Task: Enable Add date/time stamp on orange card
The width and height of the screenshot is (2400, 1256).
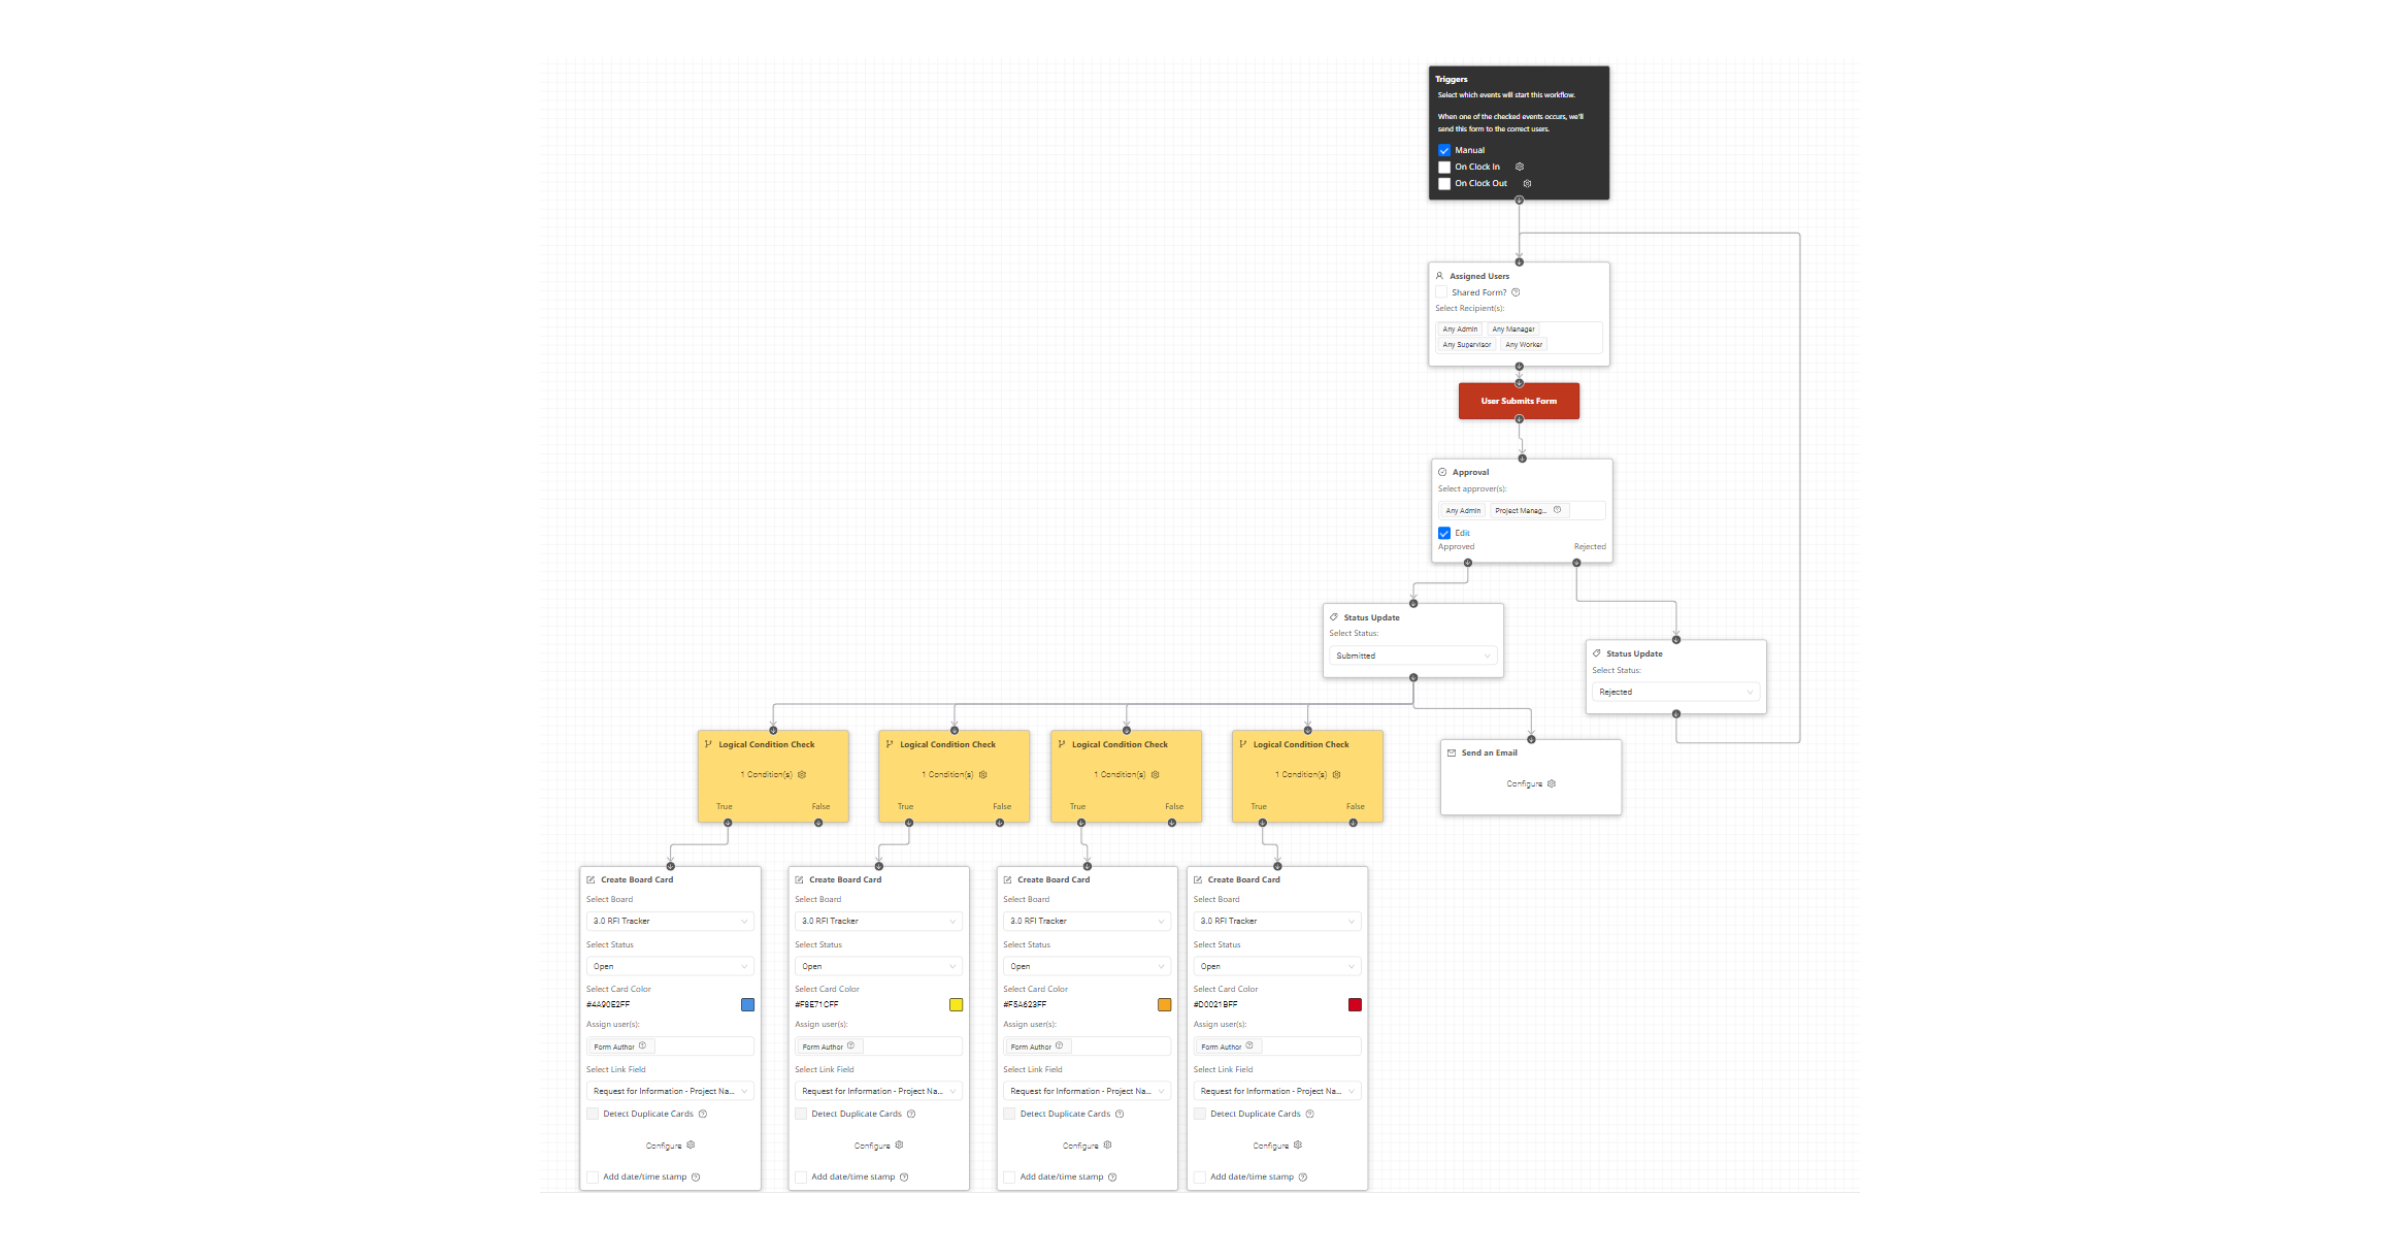Action: [x=1009, y=1177]
